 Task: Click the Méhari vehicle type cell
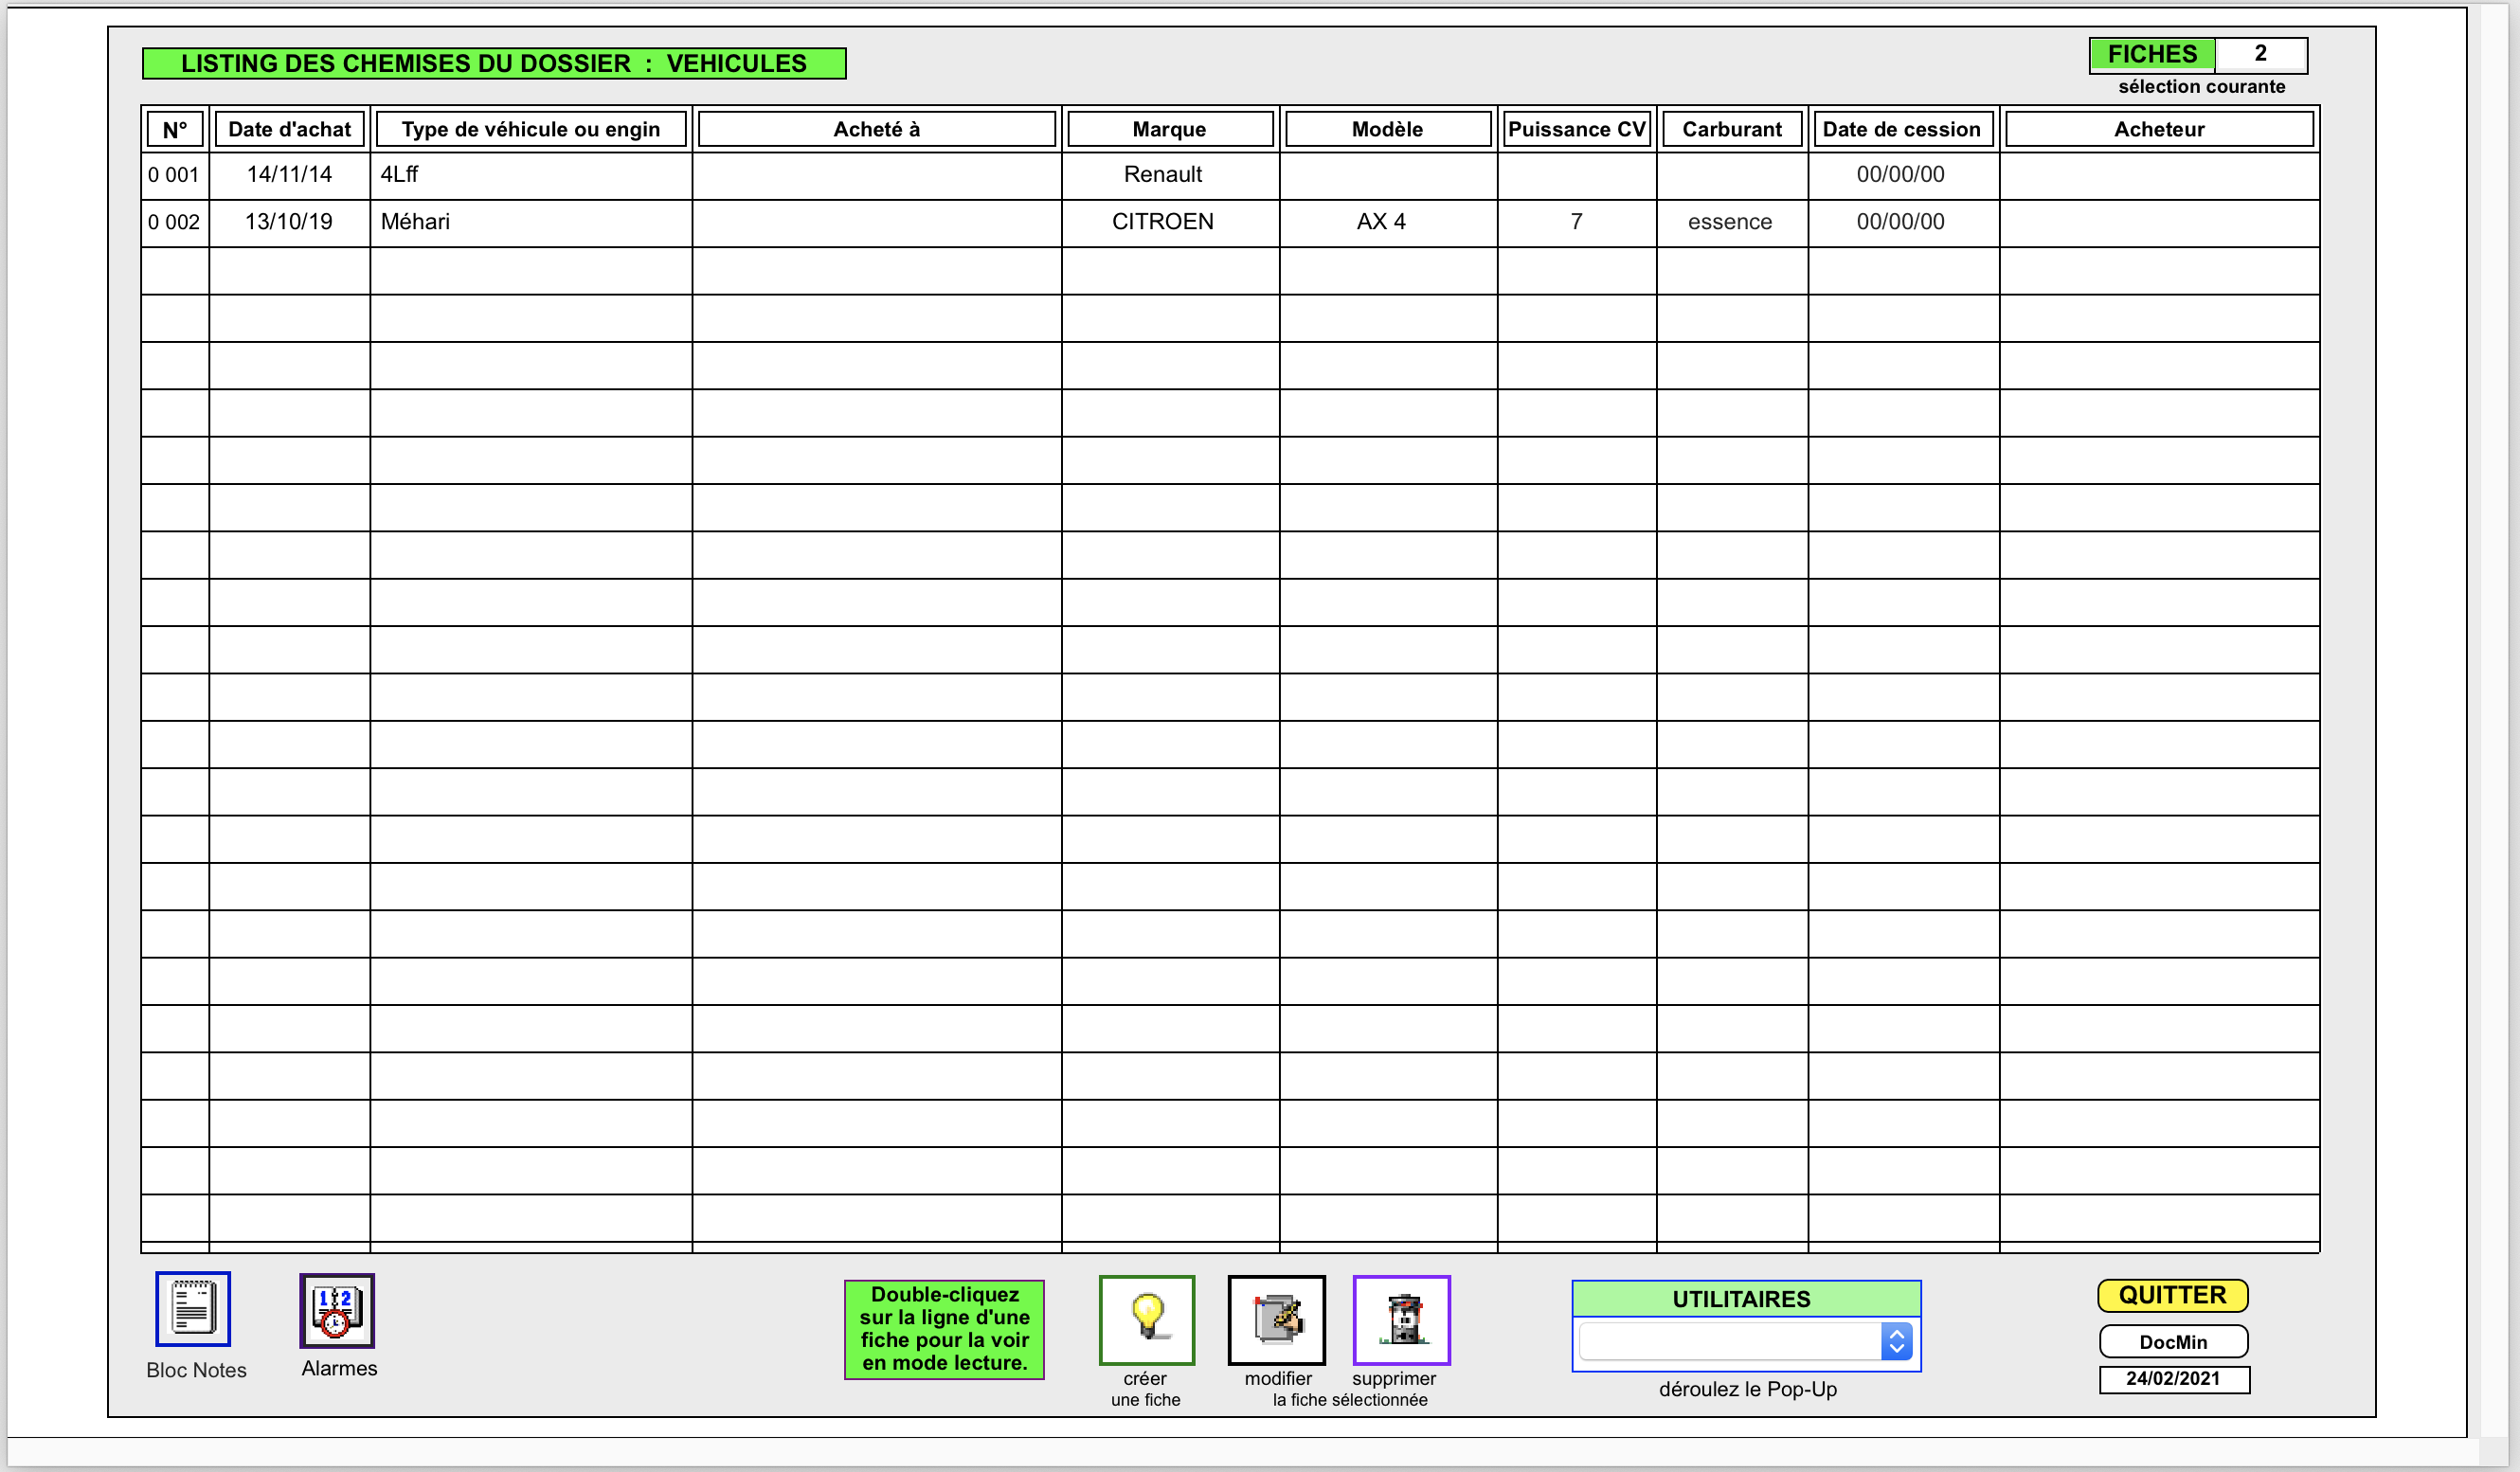(531, 222)
